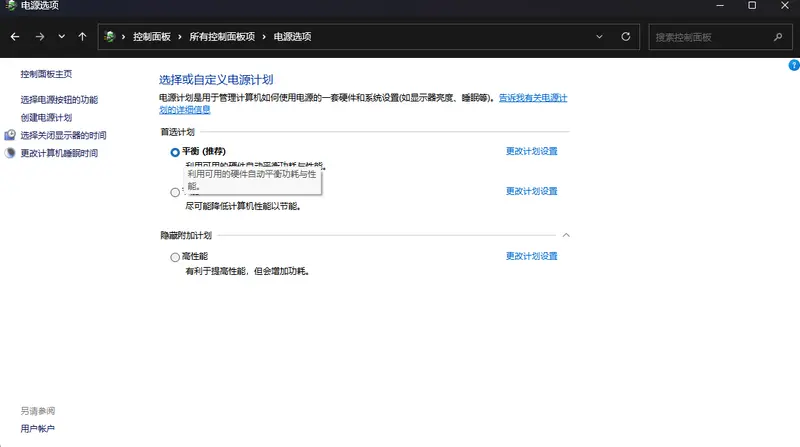Collapse the 隐藏附加计划 section chevron
800x447 pixels.
566,235
